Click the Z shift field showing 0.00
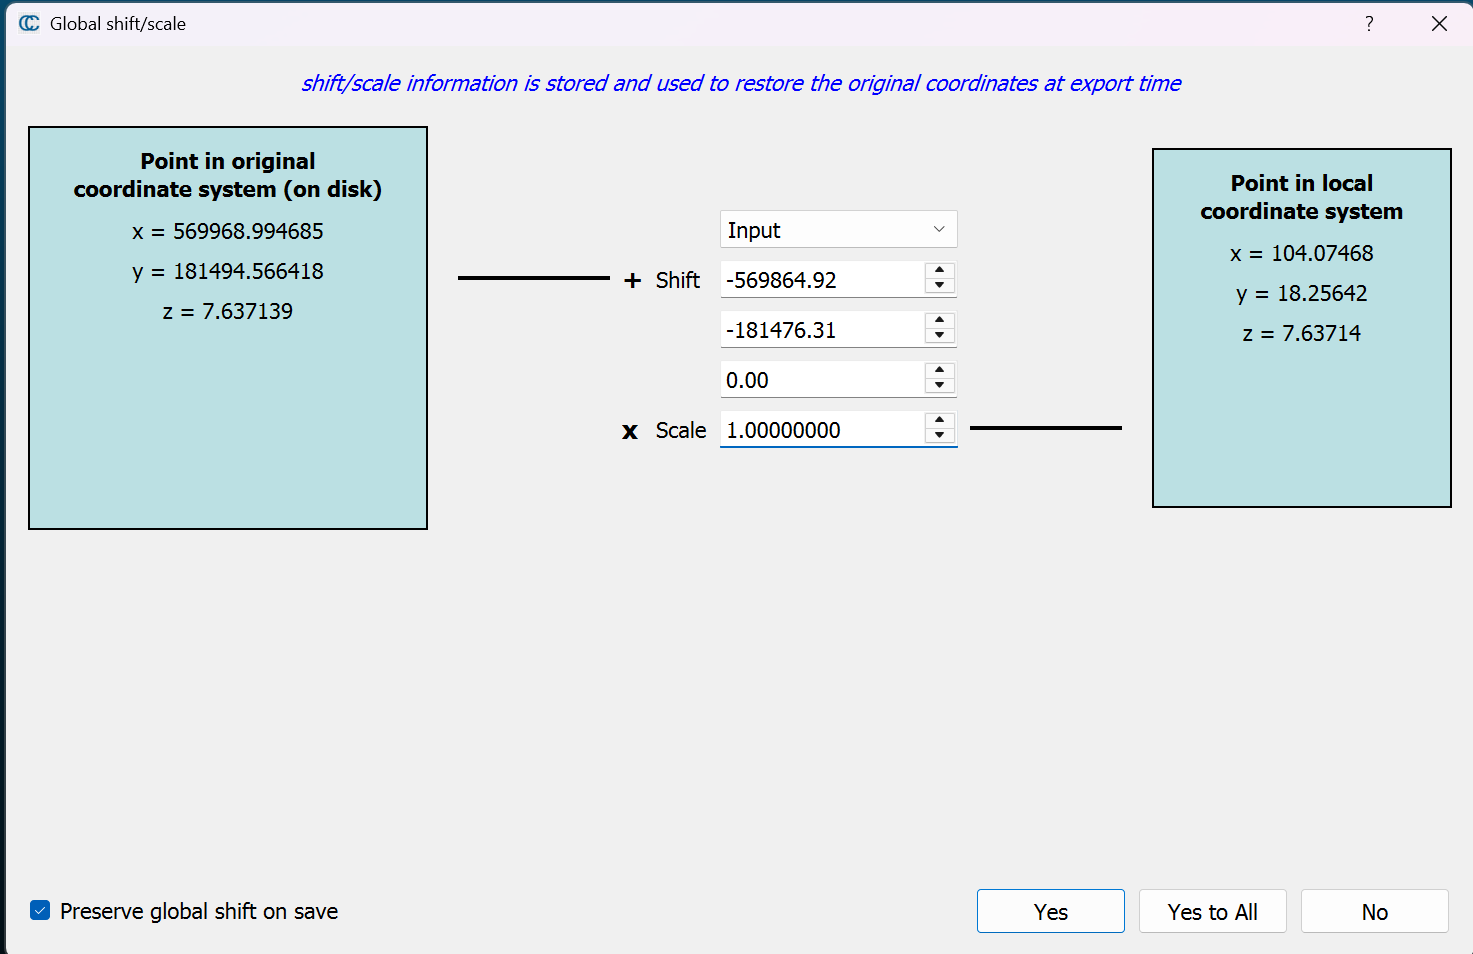Viewport: 1473px width, 954px height. [x=820, y=380]
